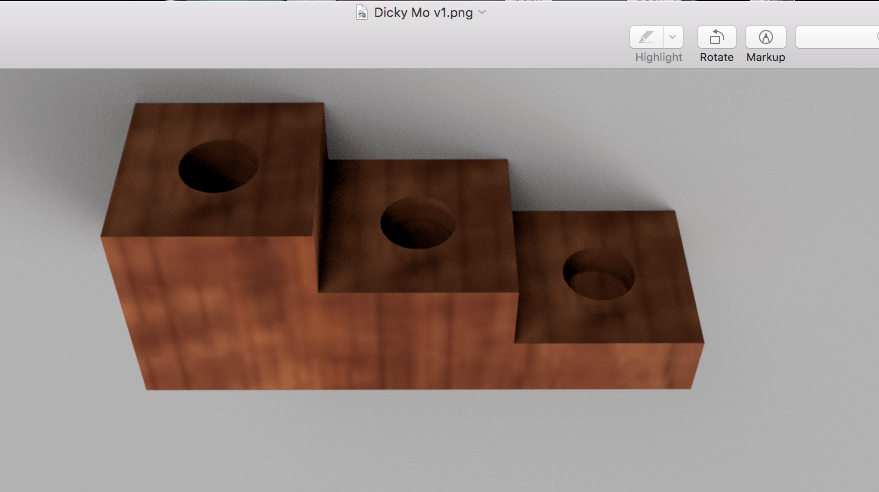The width and height of the screenshot is (879, 492).
Task: Click the hole in the tallest wooden step
Action: 218,167
